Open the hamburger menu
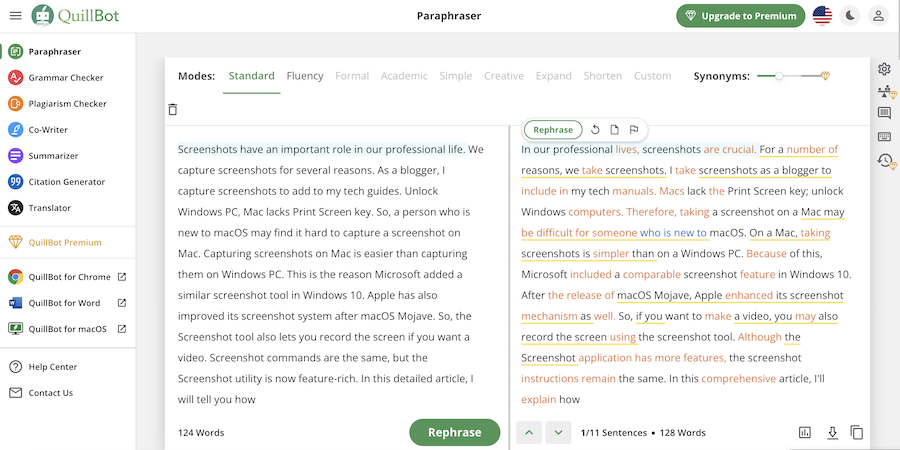Viewport: 900px width, 450px height. 15,15
